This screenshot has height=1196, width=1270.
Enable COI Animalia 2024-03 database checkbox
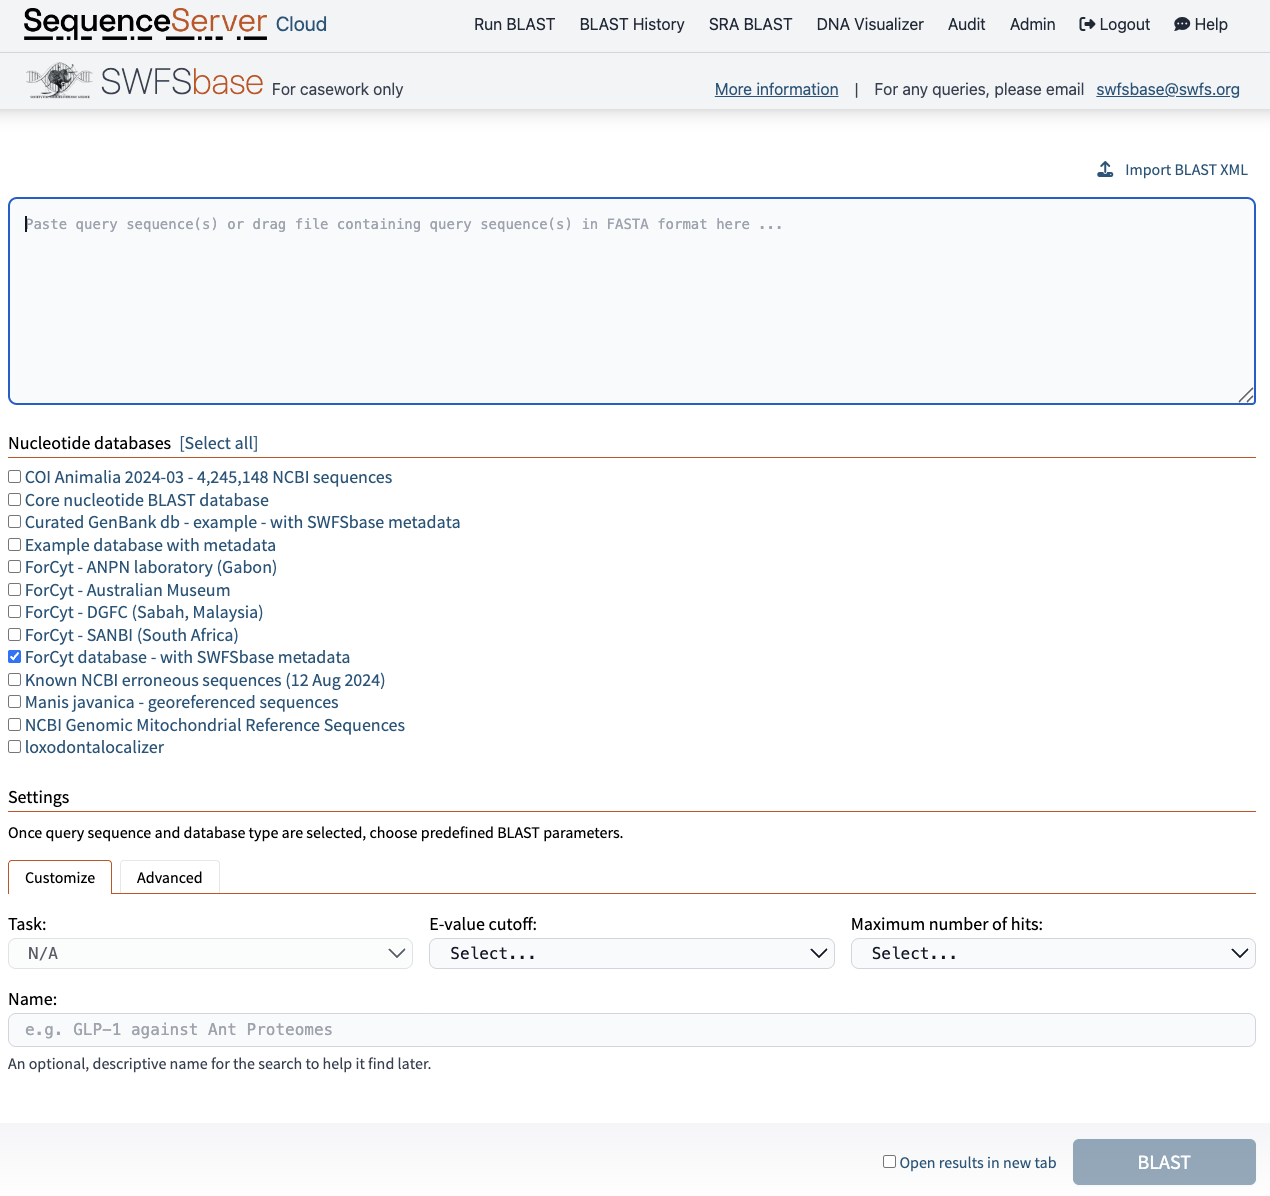(x=15, y=477)
